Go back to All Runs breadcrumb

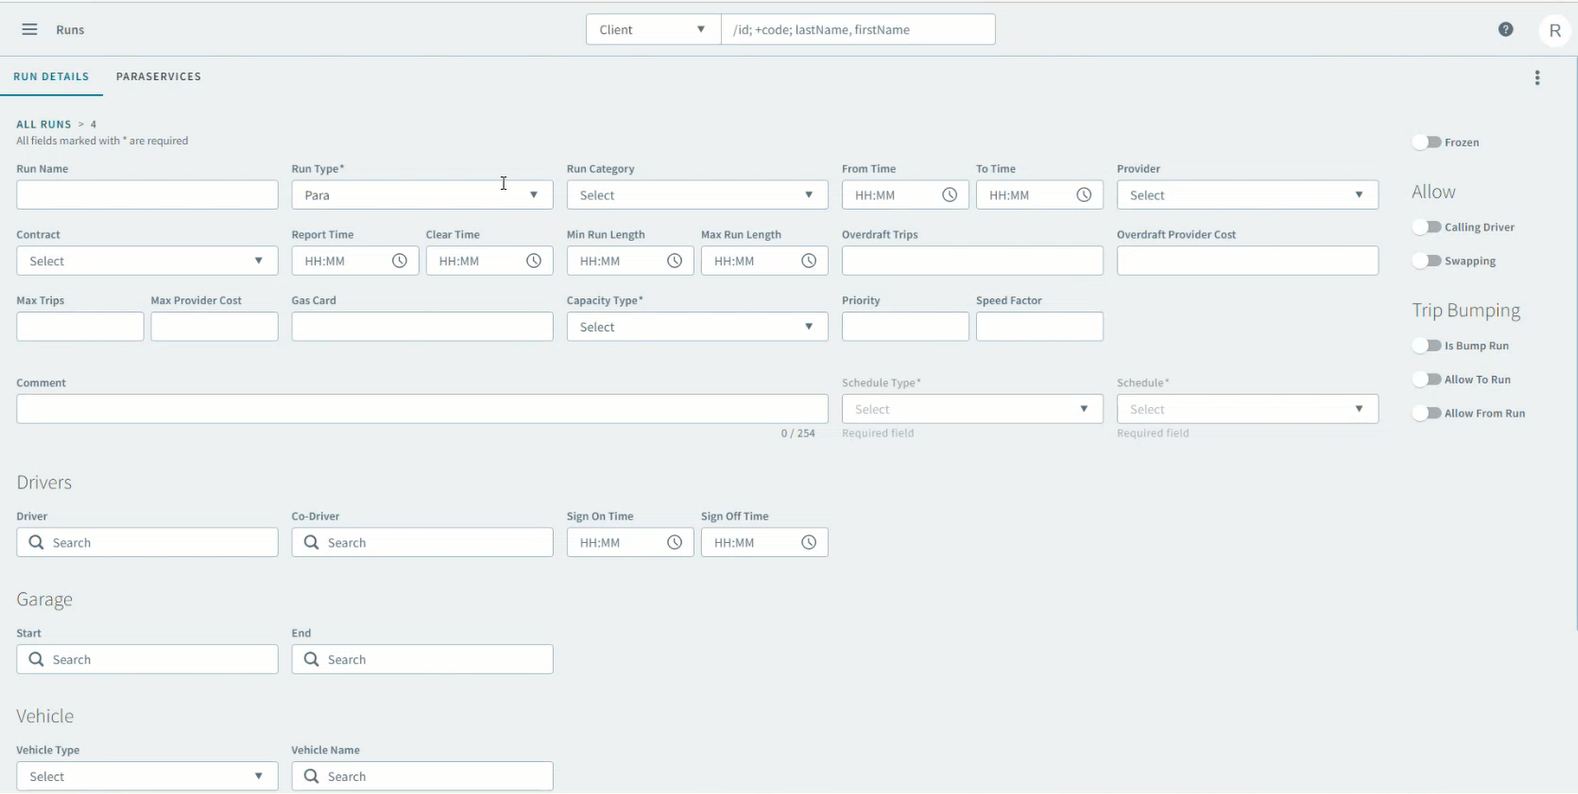(x=43, y=124)
